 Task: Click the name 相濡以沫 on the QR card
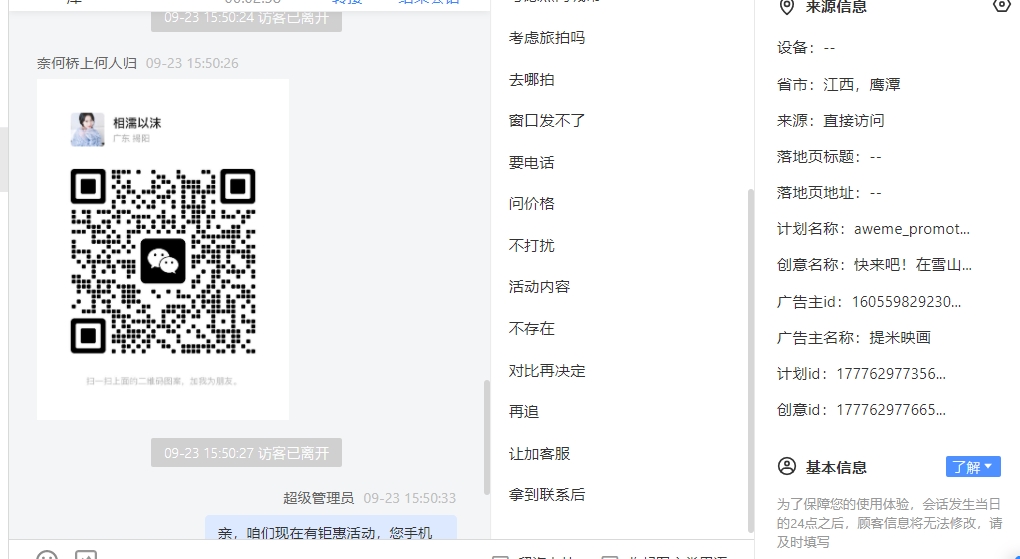point(137,122)
